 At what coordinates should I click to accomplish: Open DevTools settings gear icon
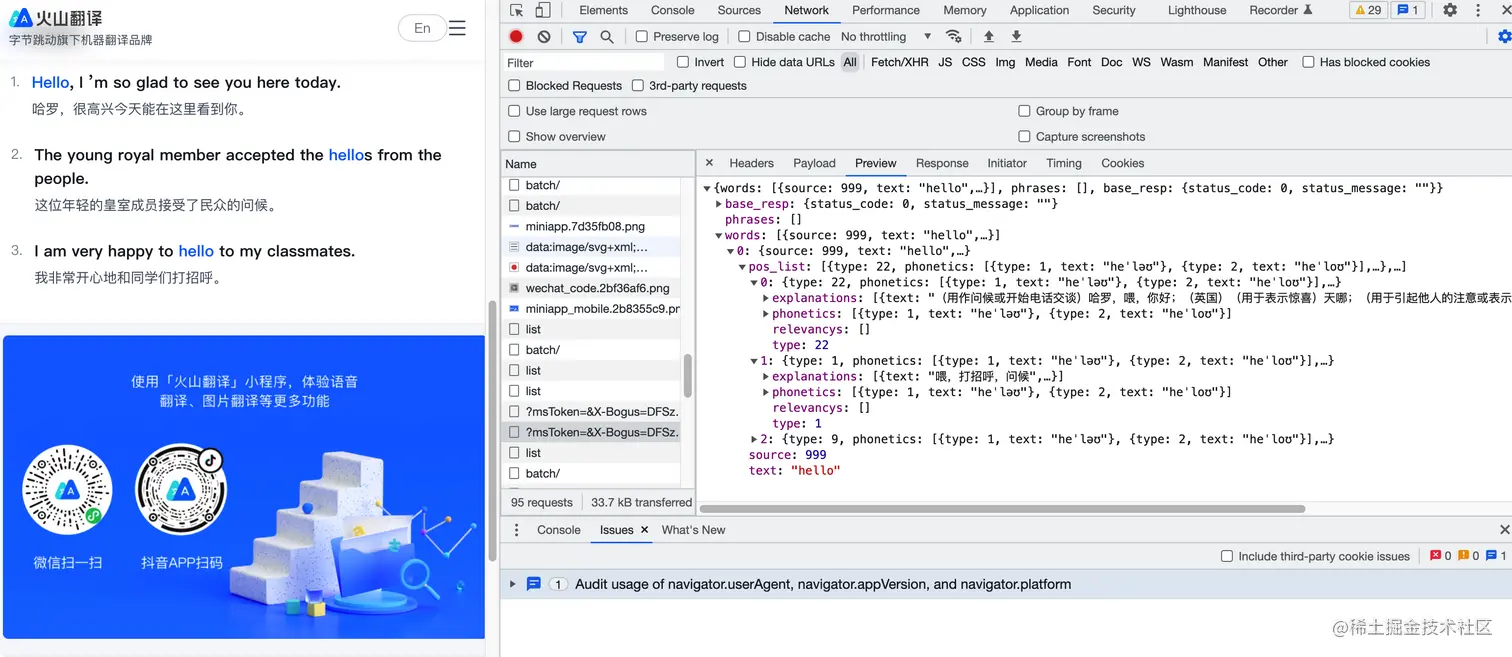click(x=1450, y=10)
